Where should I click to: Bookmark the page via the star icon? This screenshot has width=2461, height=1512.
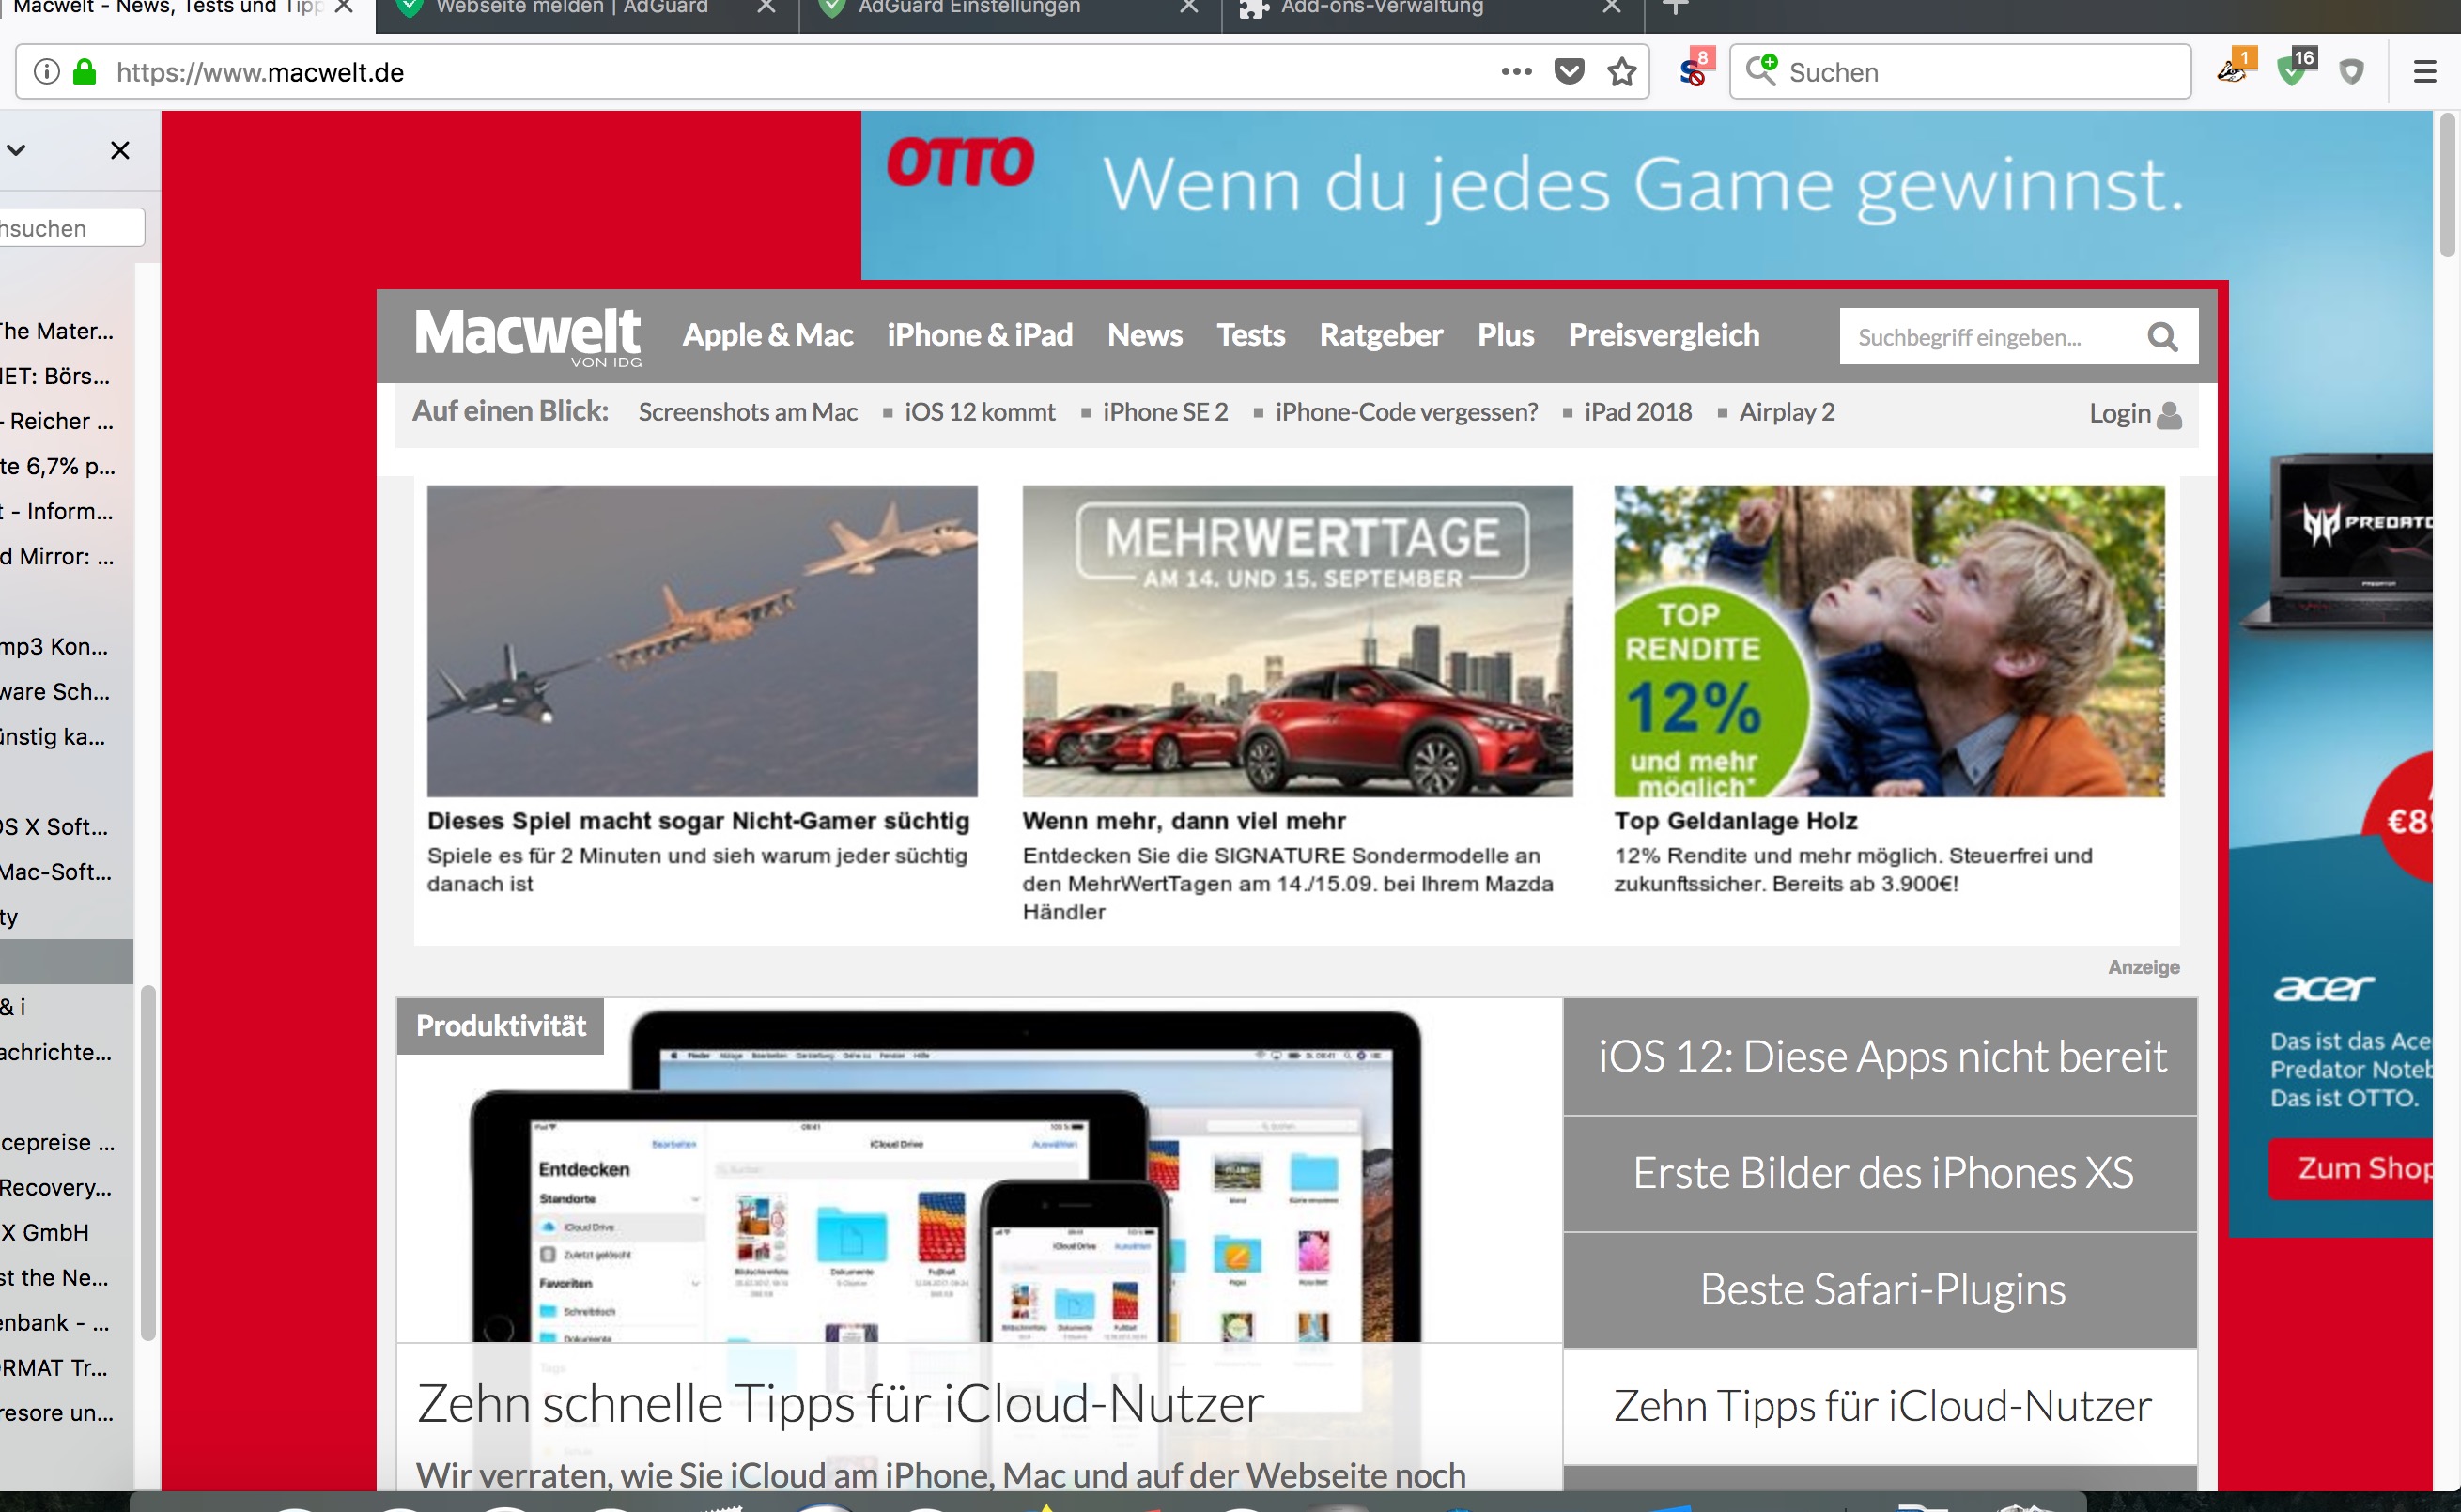pos(1620,71)
